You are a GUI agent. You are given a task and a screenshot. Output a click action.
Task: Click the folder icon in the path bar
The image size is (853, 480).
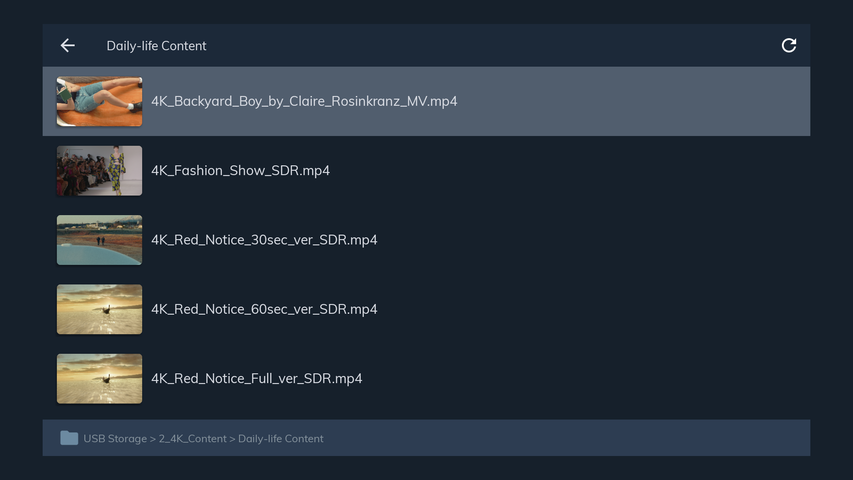tap(69, 438)
